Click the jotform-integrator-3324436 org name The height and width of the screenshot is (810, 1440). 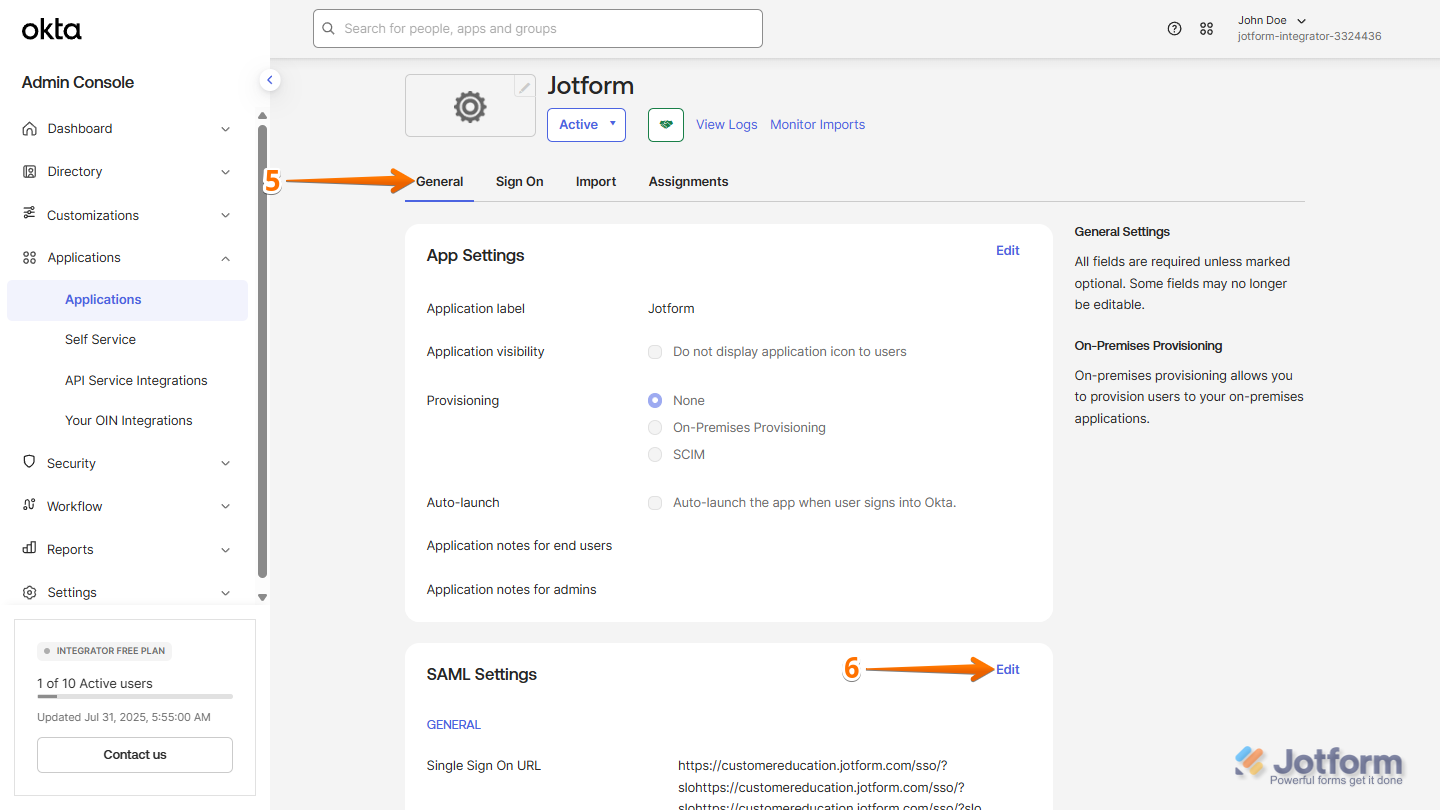click(1309, 36)
